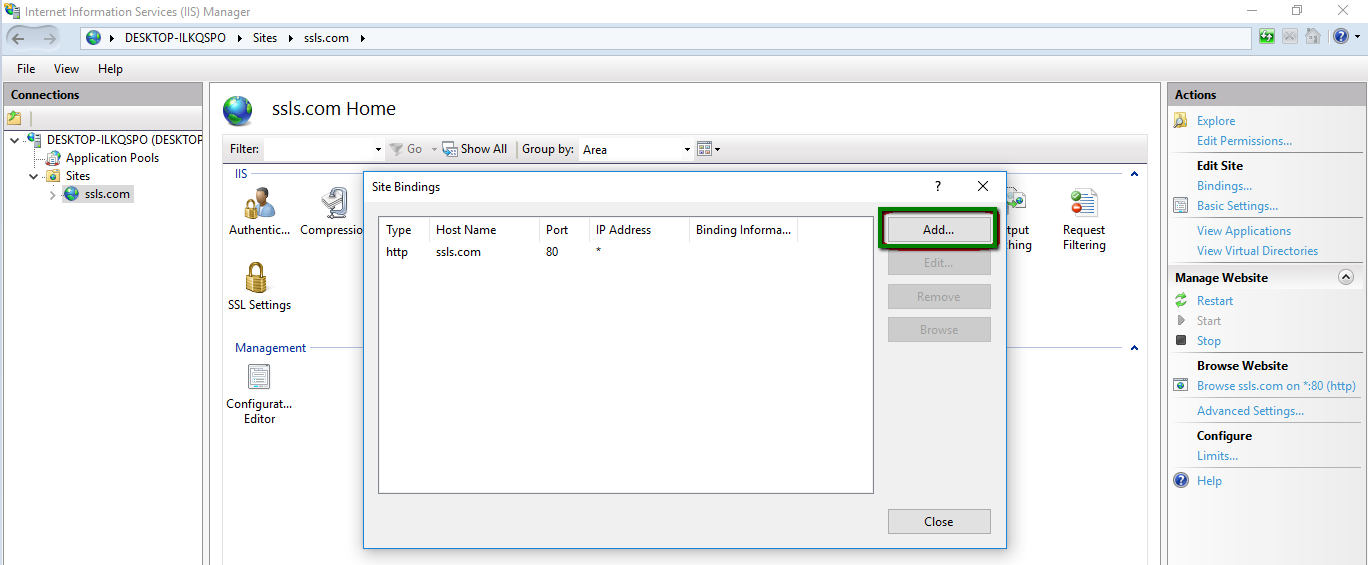Click the Basic Settings... link
This screenshot has height=565, width=1368.
tap(1237, 206)
